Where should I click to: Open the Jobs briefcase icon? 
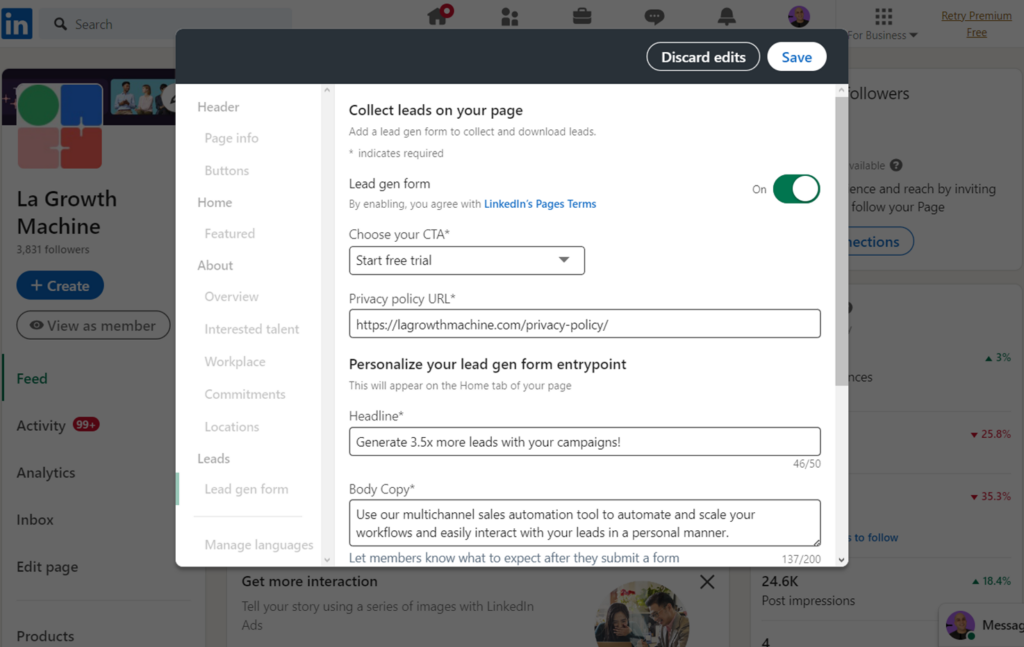point(581,16)
